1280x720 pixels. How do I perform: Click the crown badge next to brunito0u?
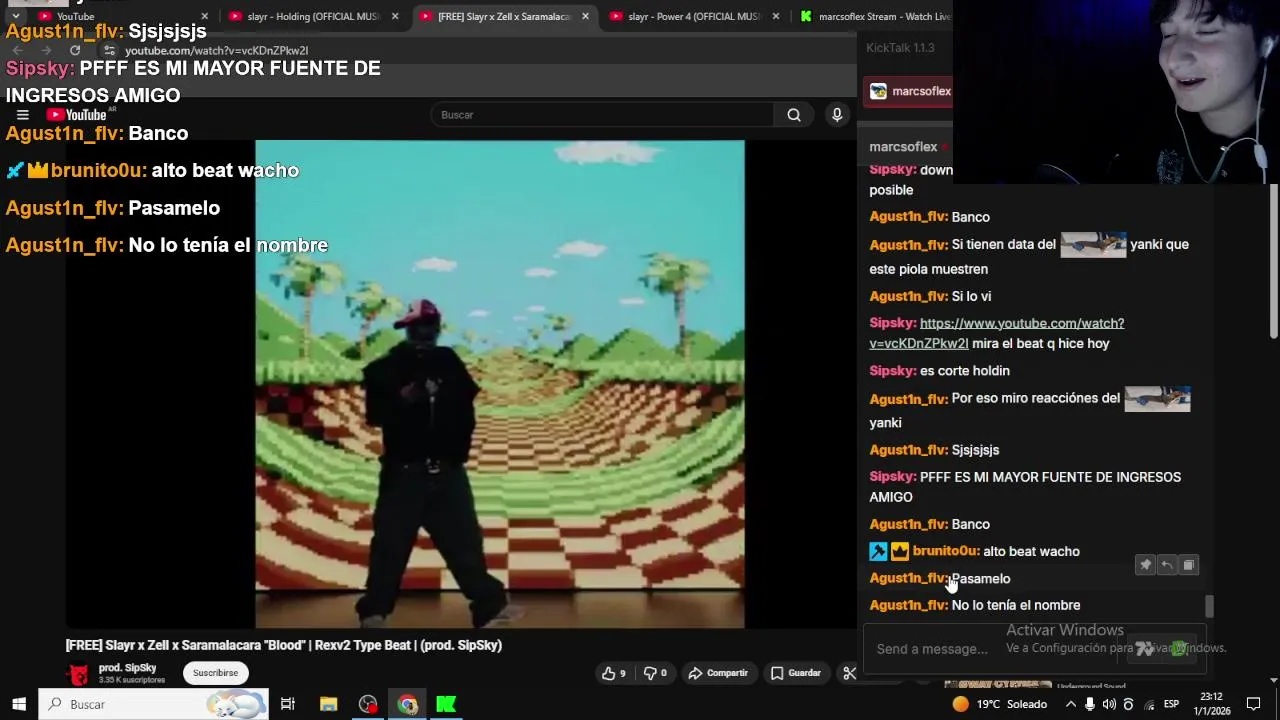click(x=900, y=551)
